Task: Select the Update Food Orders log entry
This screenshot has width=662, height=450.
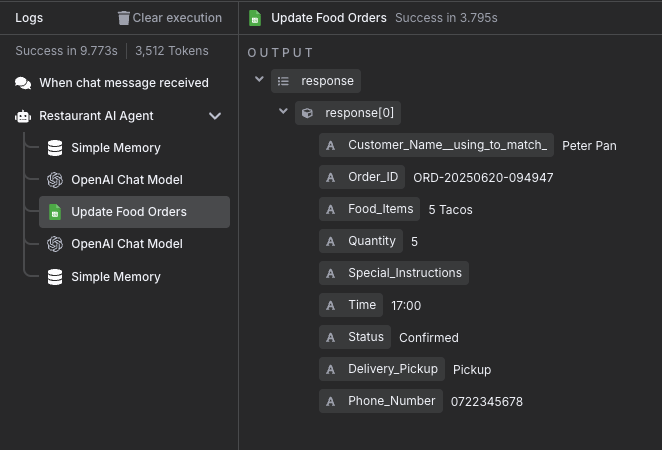Action: 134,212
